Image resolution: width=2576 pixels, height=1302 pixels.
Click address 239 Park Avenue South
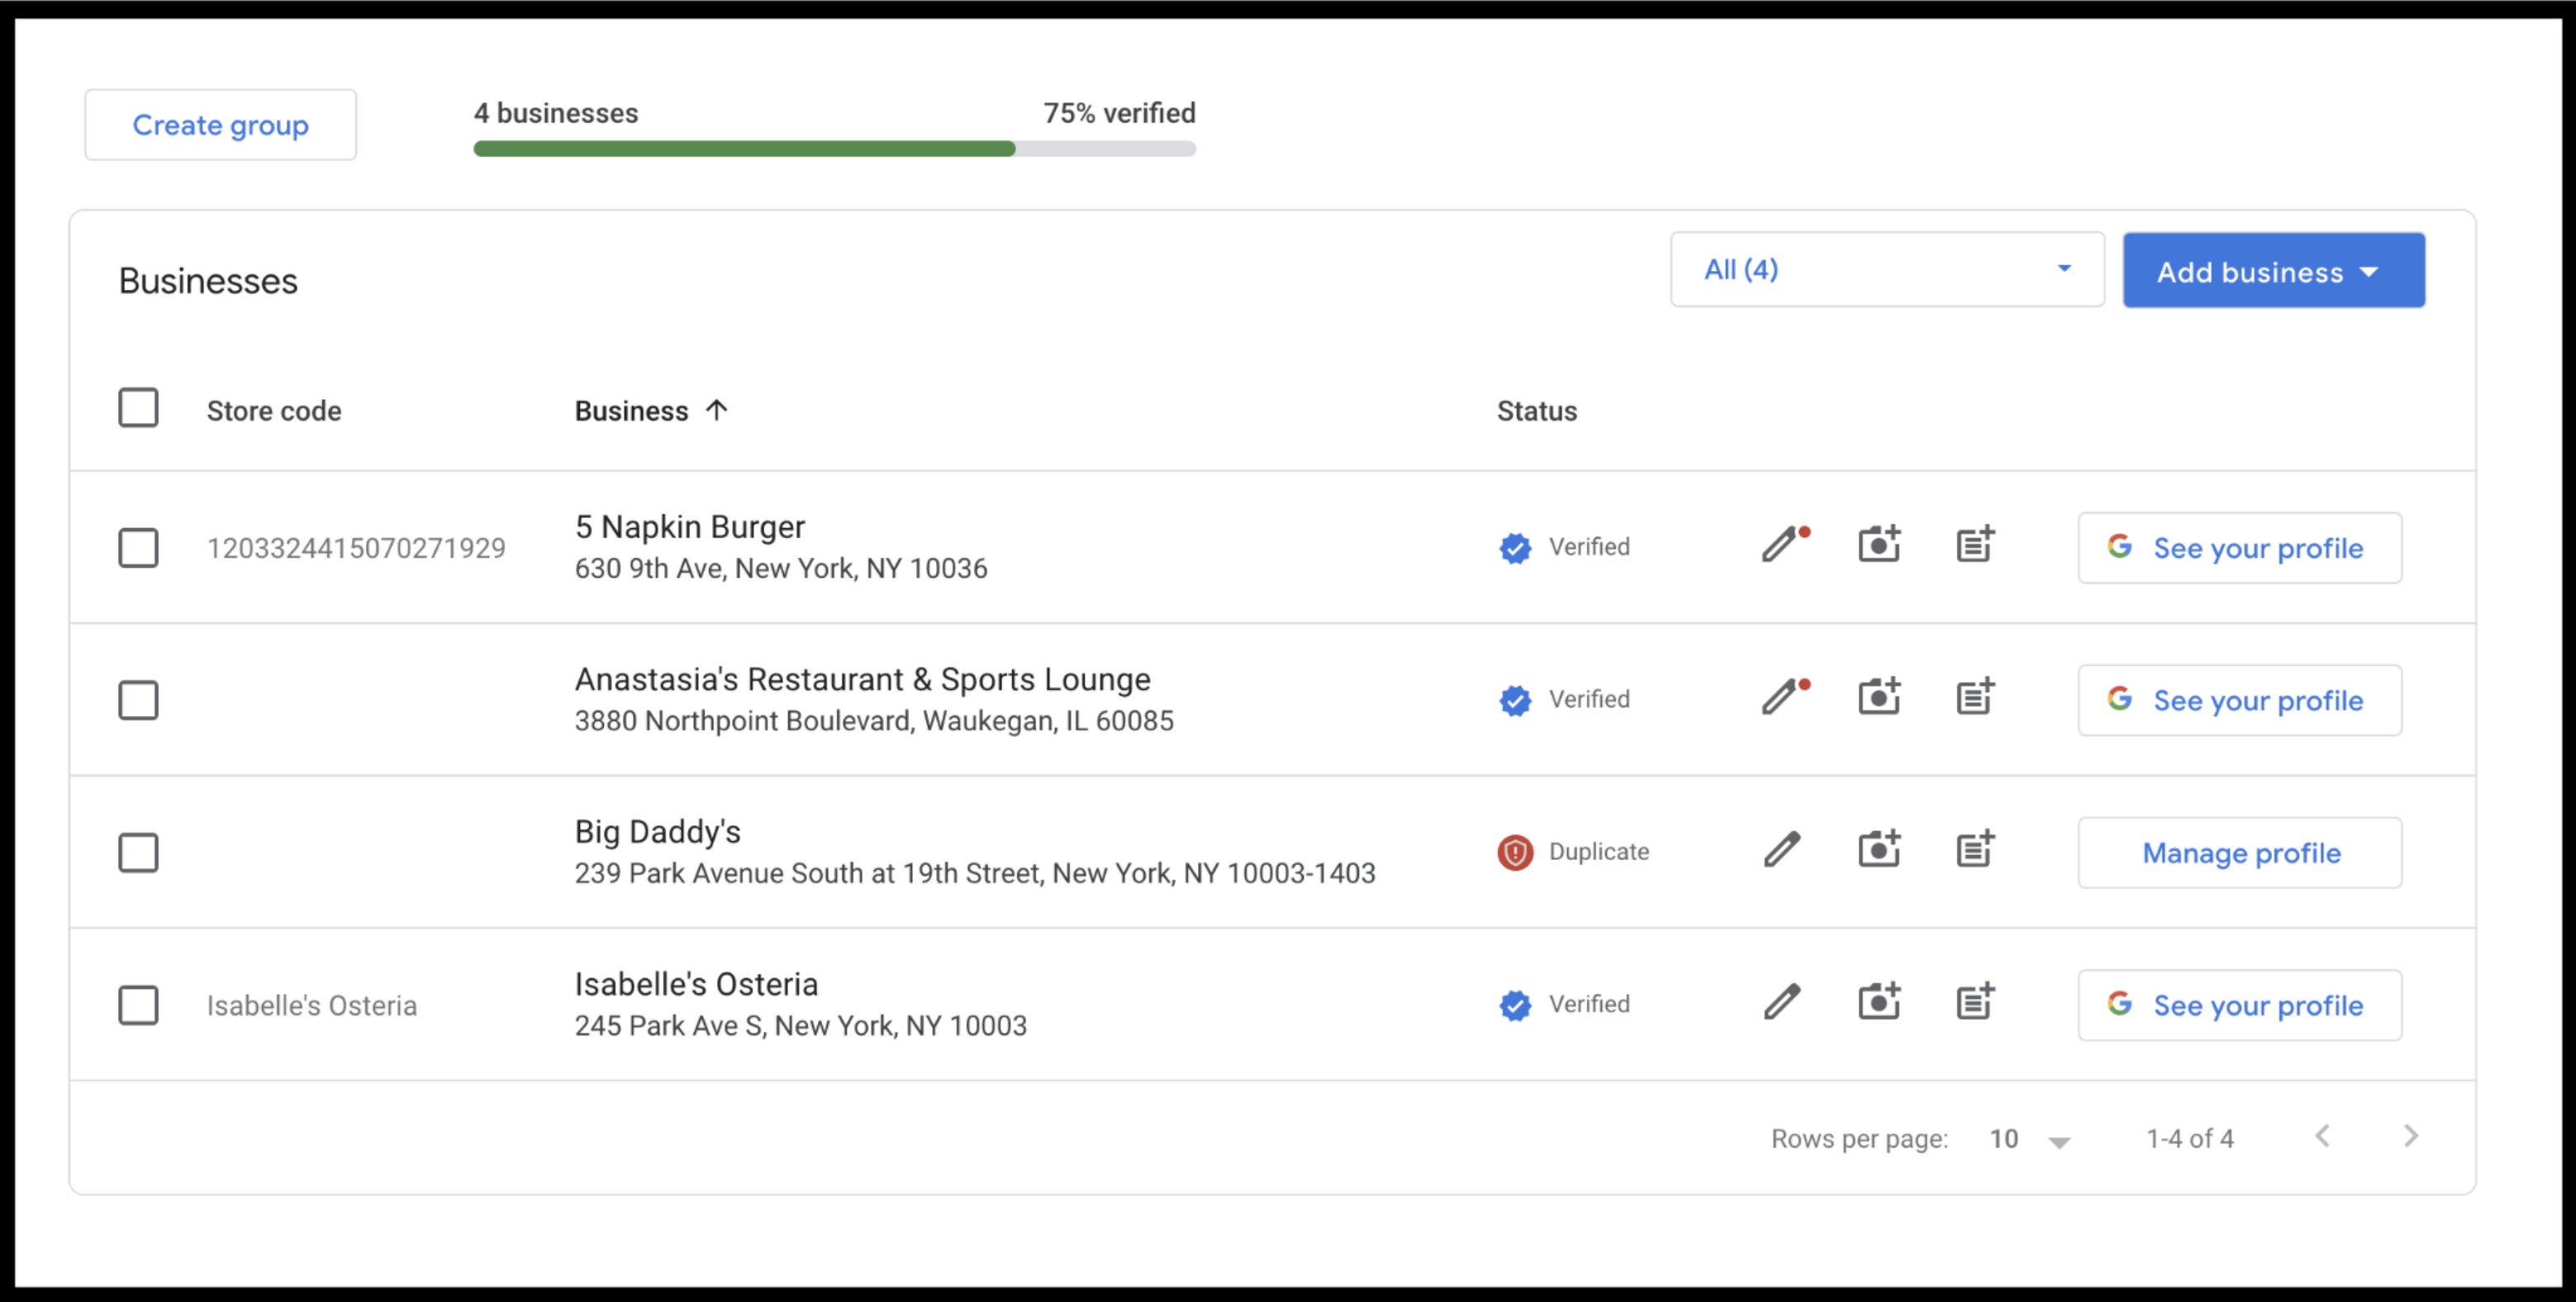coord(975,873)
